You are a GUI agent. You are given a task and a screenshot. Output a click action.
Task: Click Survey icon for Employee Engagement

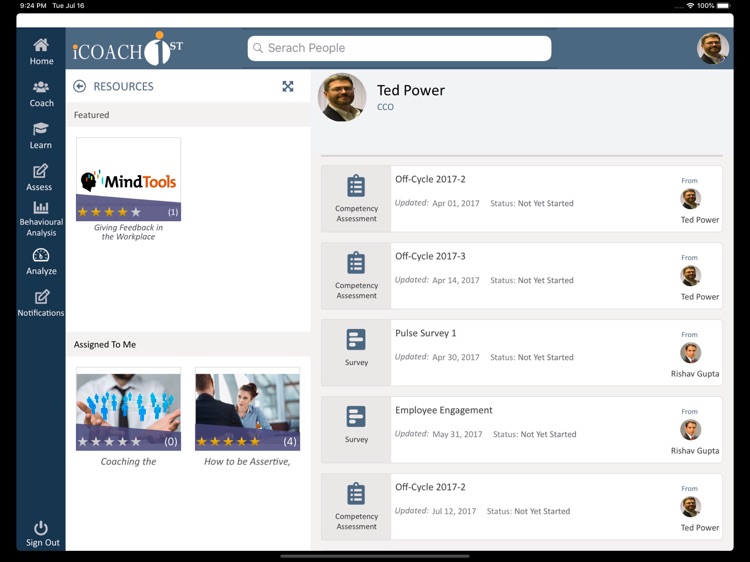[356, 417]
